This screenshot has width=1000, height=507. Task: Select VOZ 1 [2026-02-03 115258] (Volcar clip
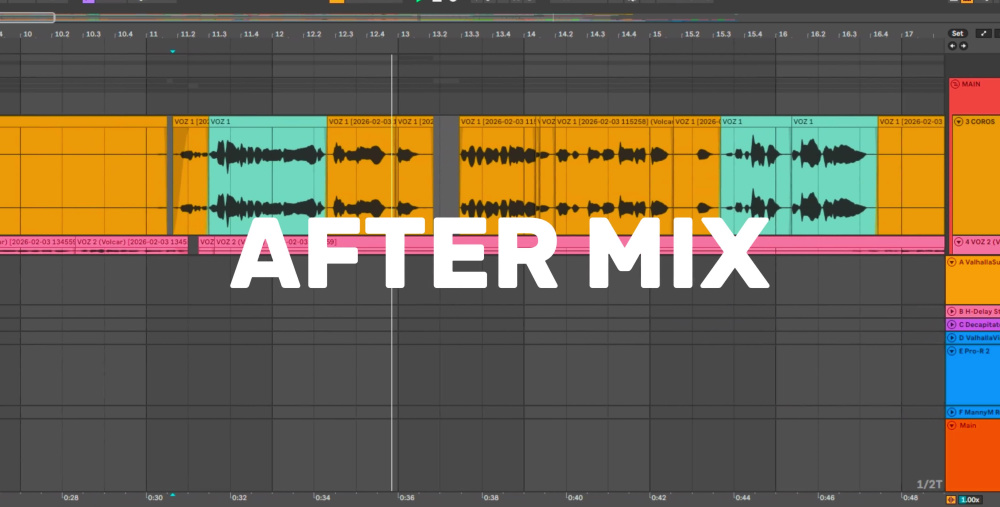click(614, 175)
